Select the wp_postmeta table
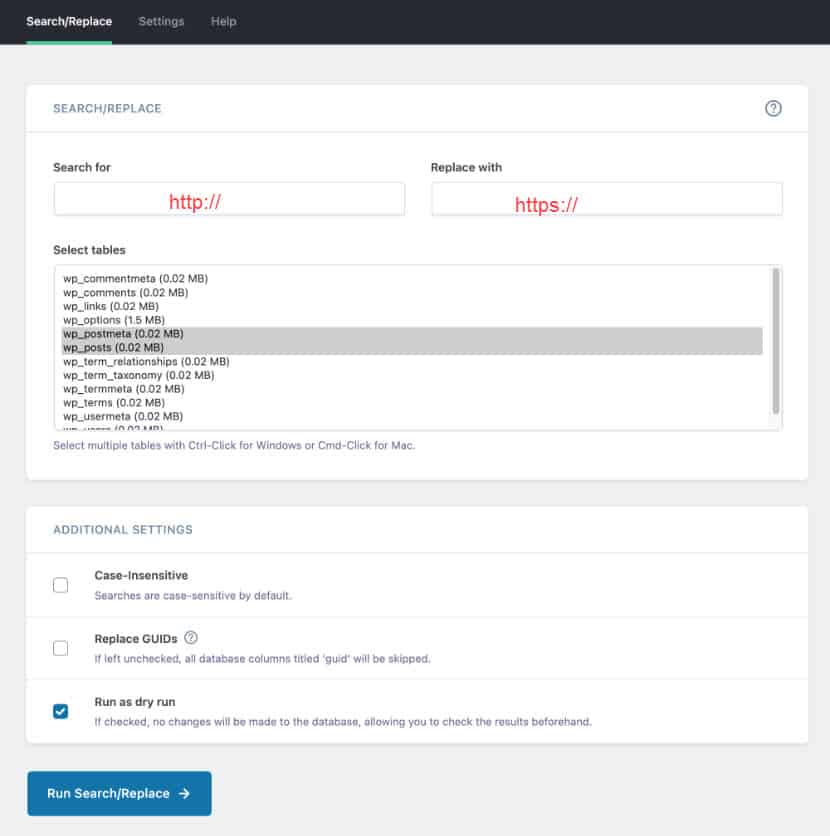 tap(412, 334)
